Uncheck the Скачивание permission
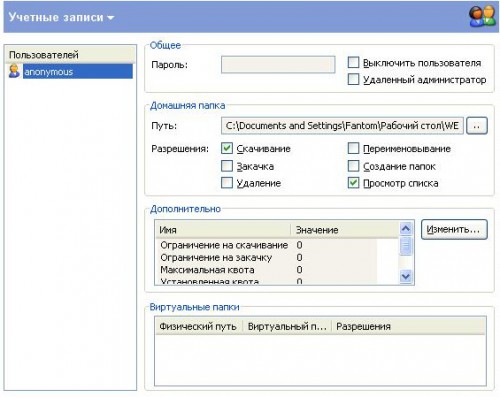The image size is (500, 397). tap(227, 148)
